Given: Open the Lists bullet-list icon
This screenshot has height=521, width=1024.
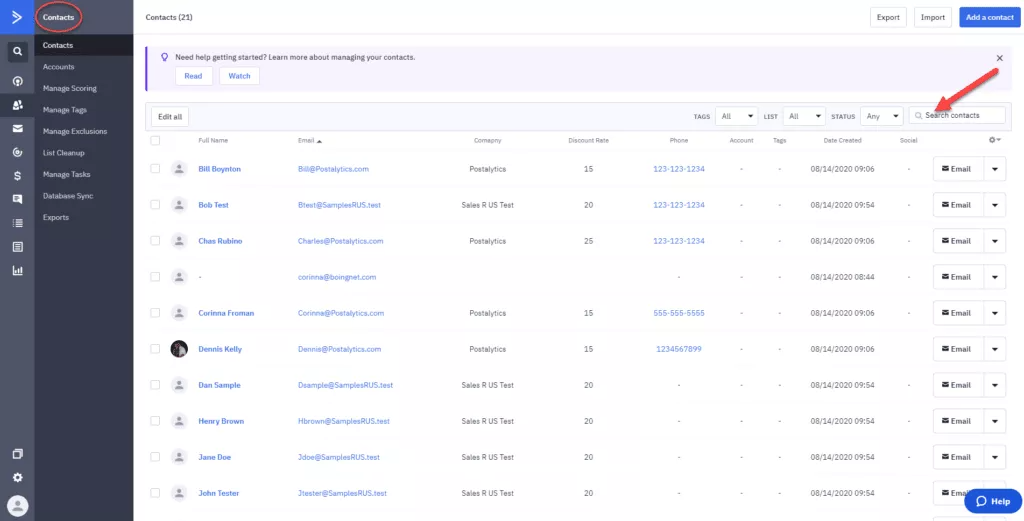Looking at the screenshot, I should pyautogui.click(x=18, y=223).
